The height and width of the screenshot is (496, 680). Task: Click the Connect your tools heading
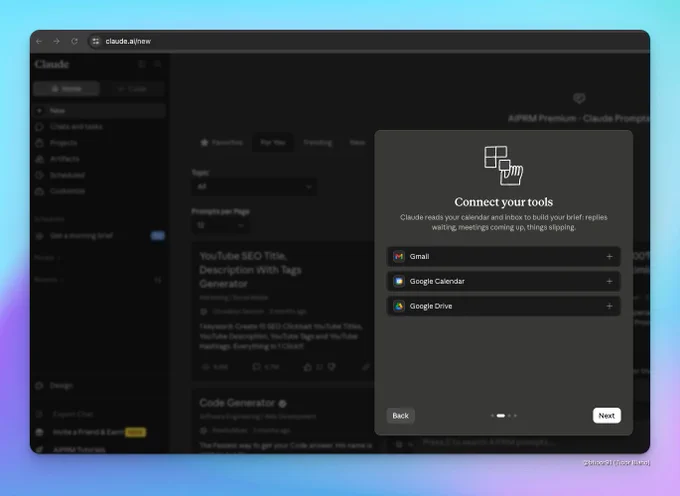(x=503, y=202)
